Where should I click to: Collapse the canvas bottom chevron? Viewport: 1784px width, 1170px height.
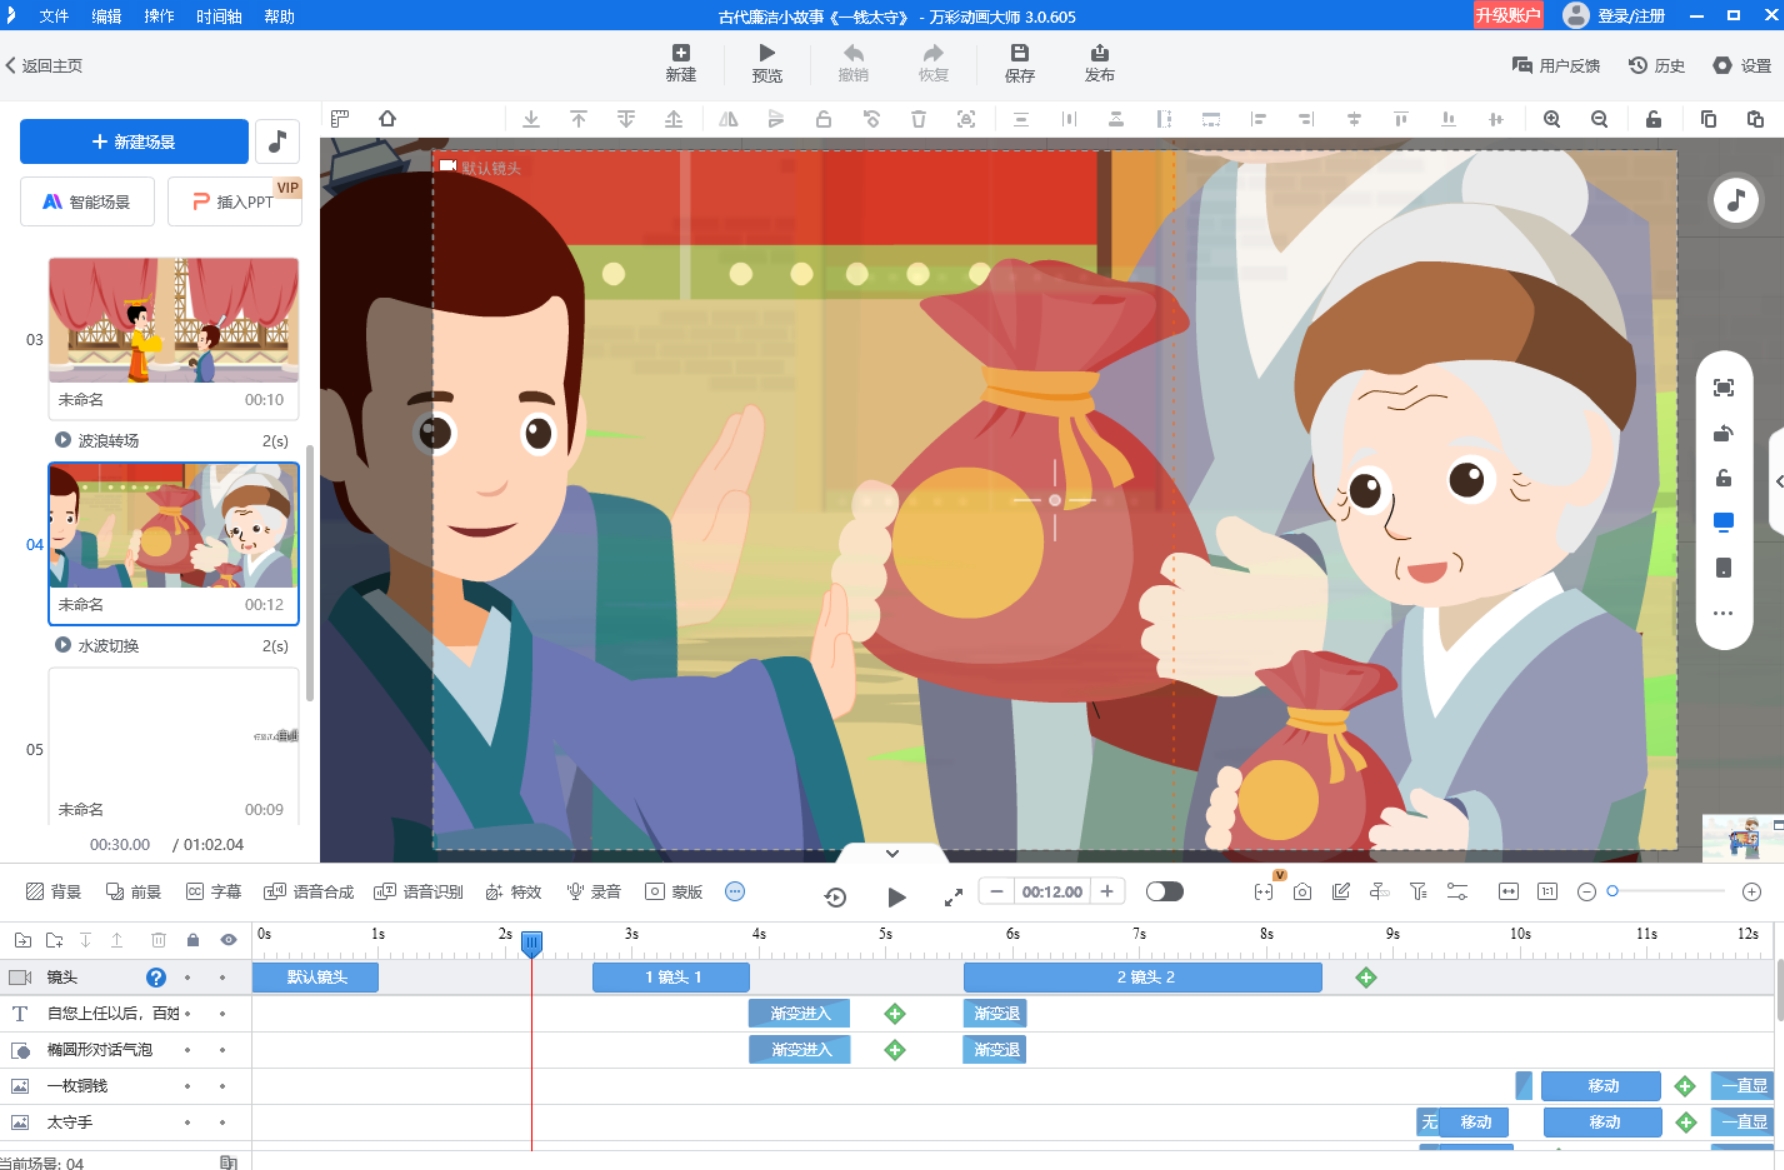tap(892, 853)
